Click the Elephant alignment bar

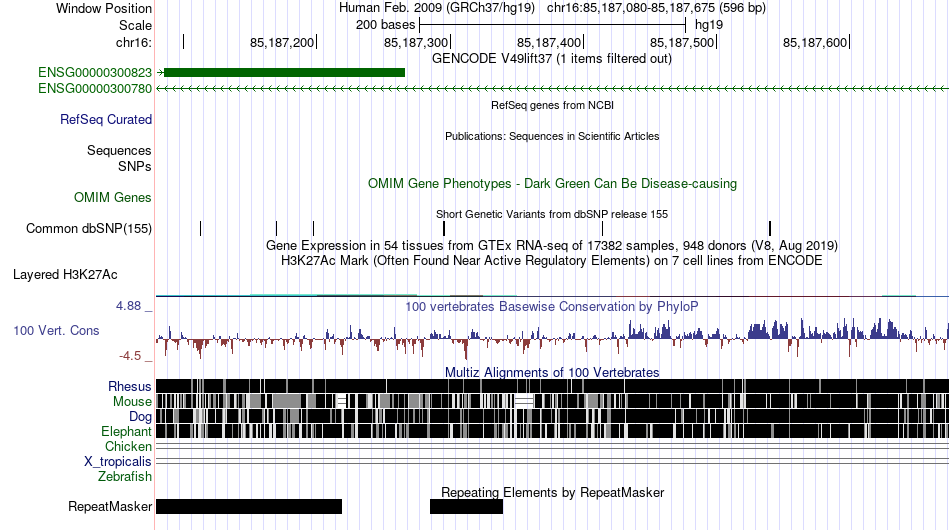click(552, 431)
